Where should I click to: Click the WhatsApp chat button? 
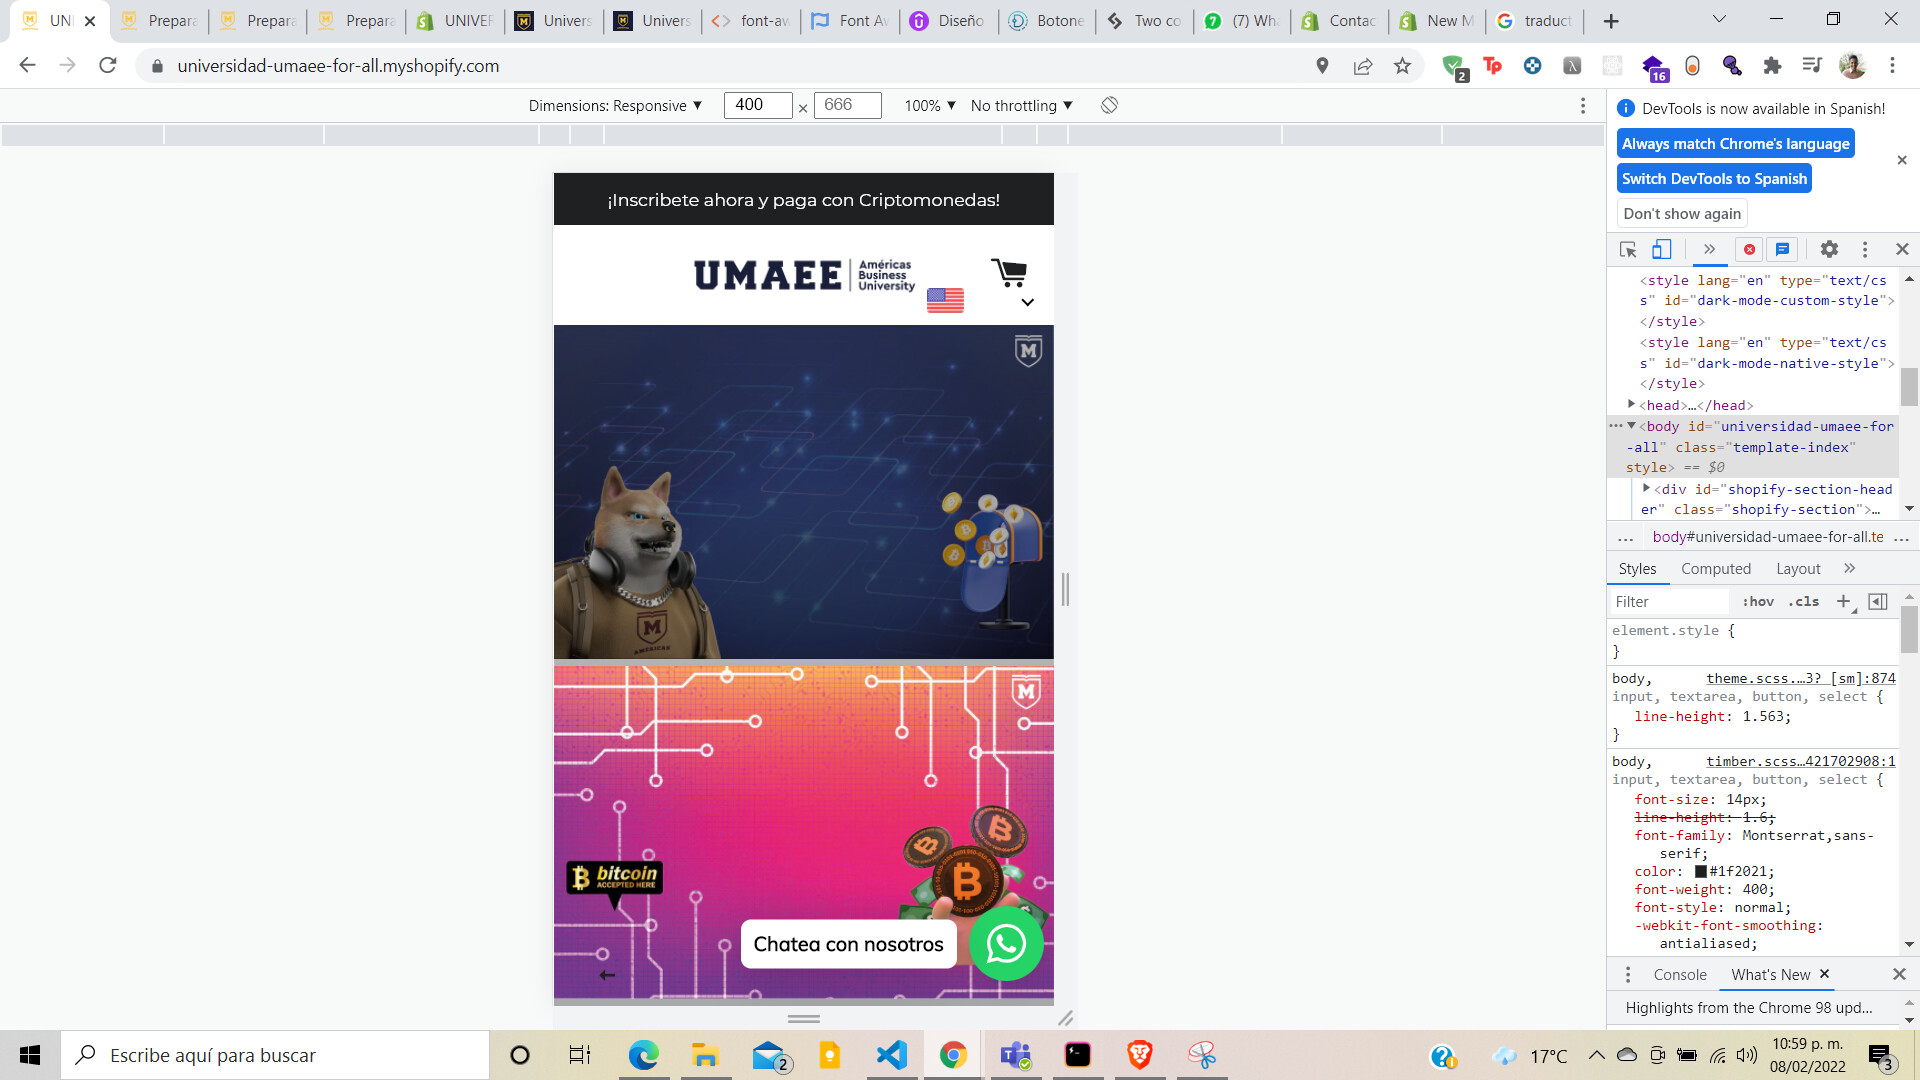[x=1006, y=944]
